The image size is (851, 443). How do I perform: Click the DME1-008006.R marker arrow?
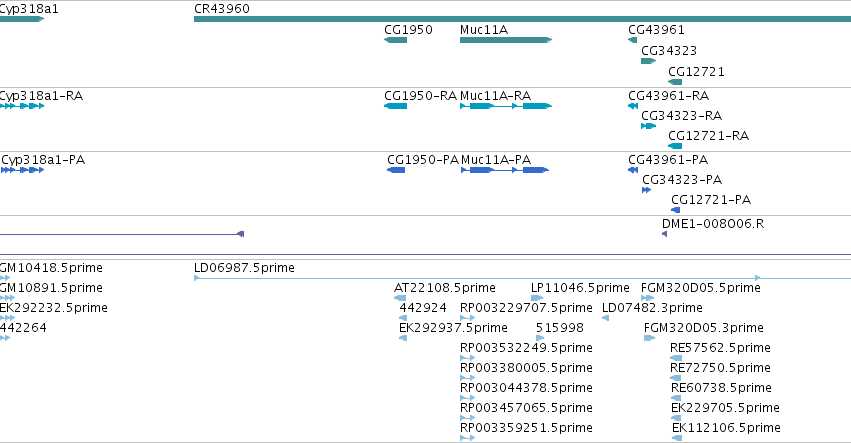664,234
